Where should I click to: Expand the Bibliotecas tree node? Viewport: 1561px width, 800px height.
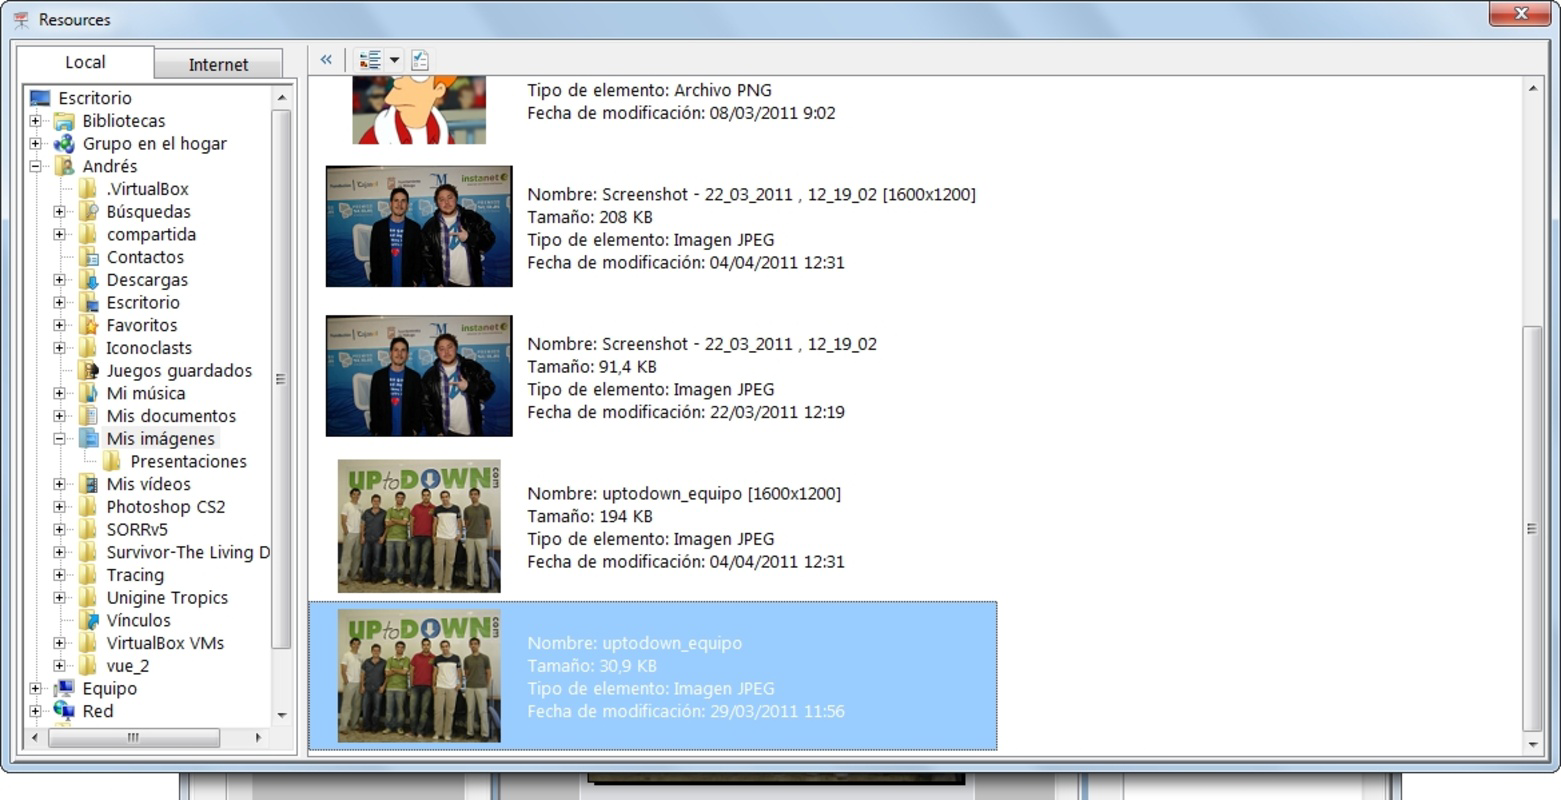pos(35,121)
